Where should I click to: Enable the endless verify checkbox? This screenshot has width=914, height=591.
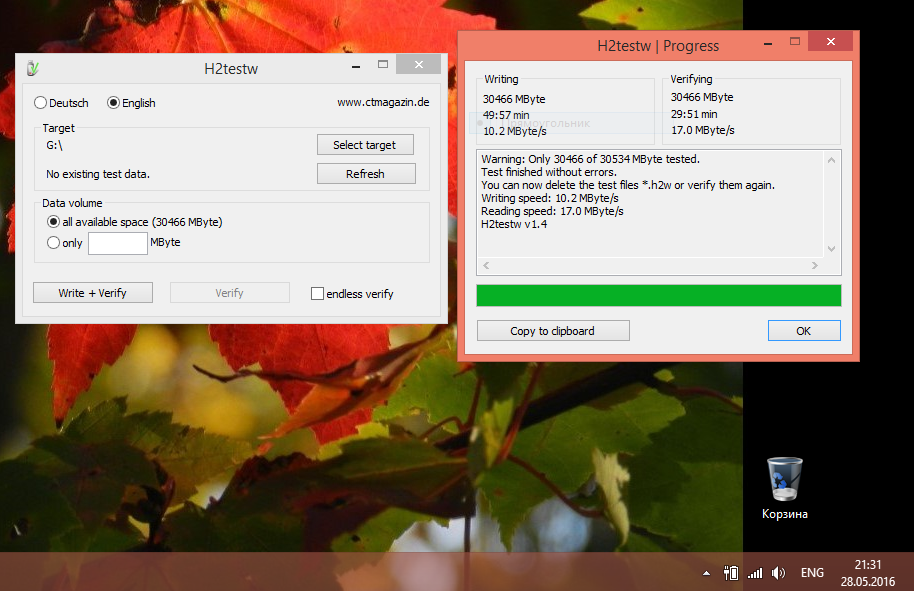coord(317,294)
